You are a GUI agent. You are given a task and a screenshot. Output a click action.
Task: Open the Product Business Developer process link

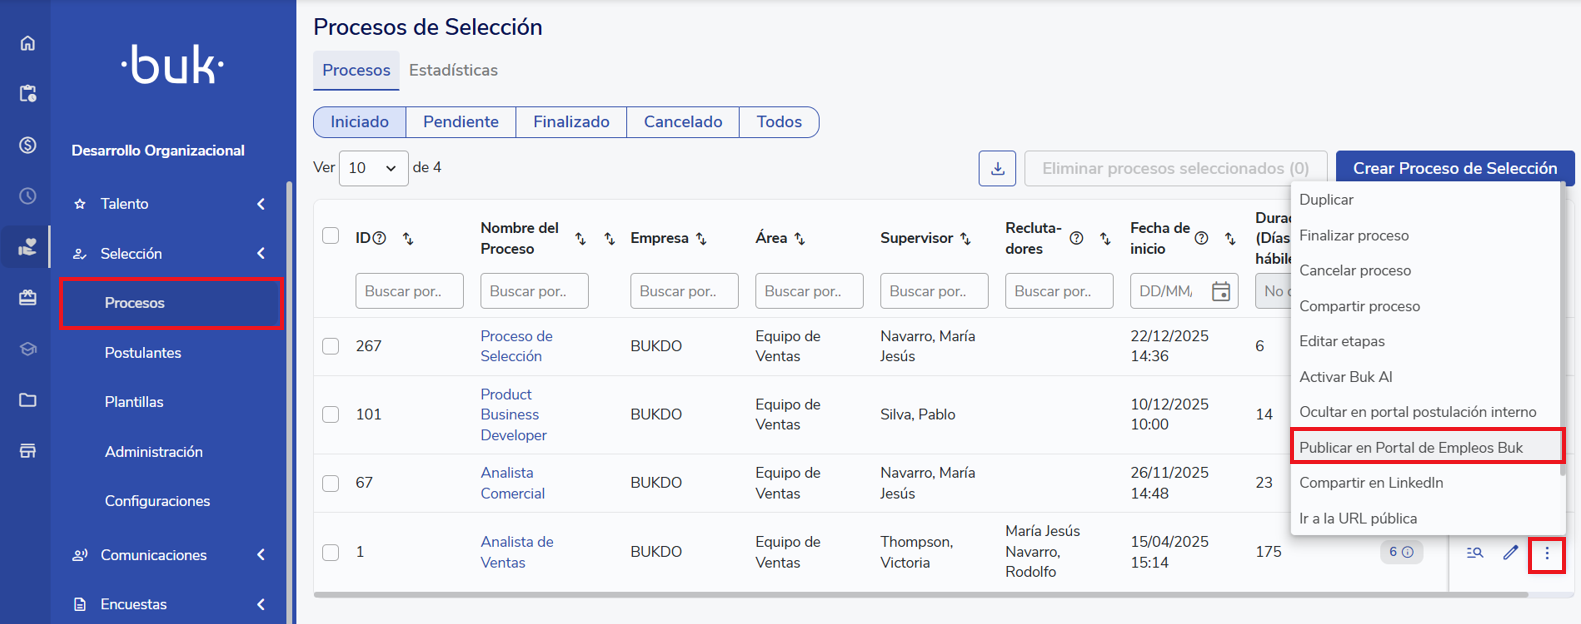click(x=513, y=415)
